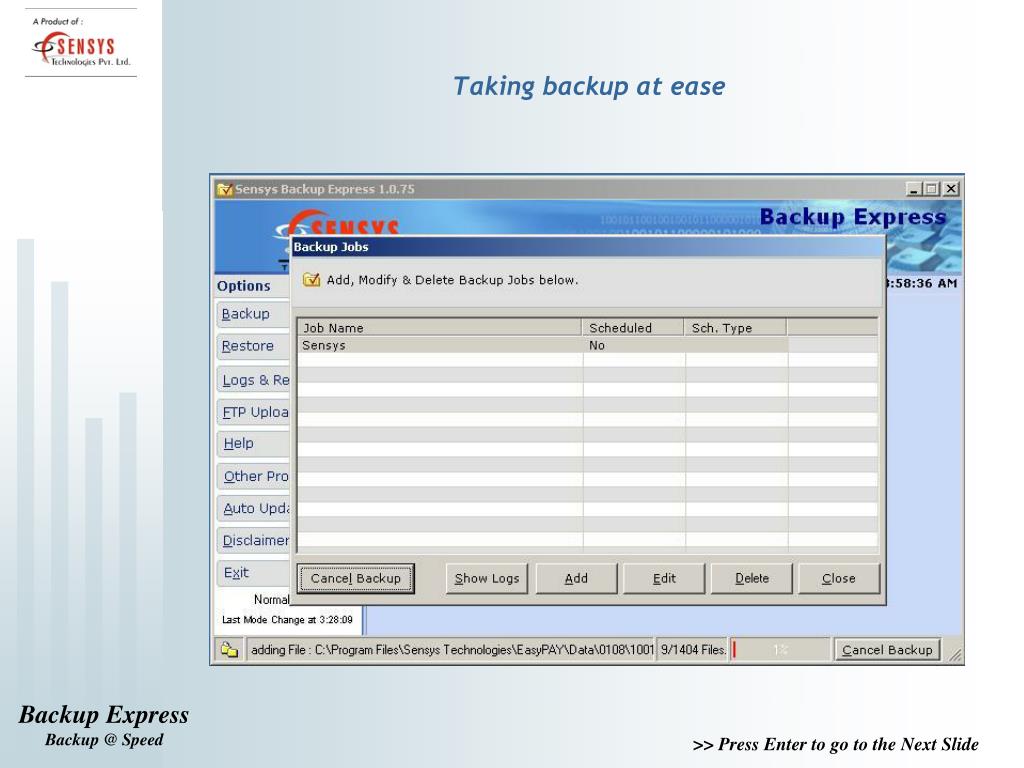Click the Job Name column header
Screen dimensions: 1024x768
pyautogui.click(x=440, y=328)
